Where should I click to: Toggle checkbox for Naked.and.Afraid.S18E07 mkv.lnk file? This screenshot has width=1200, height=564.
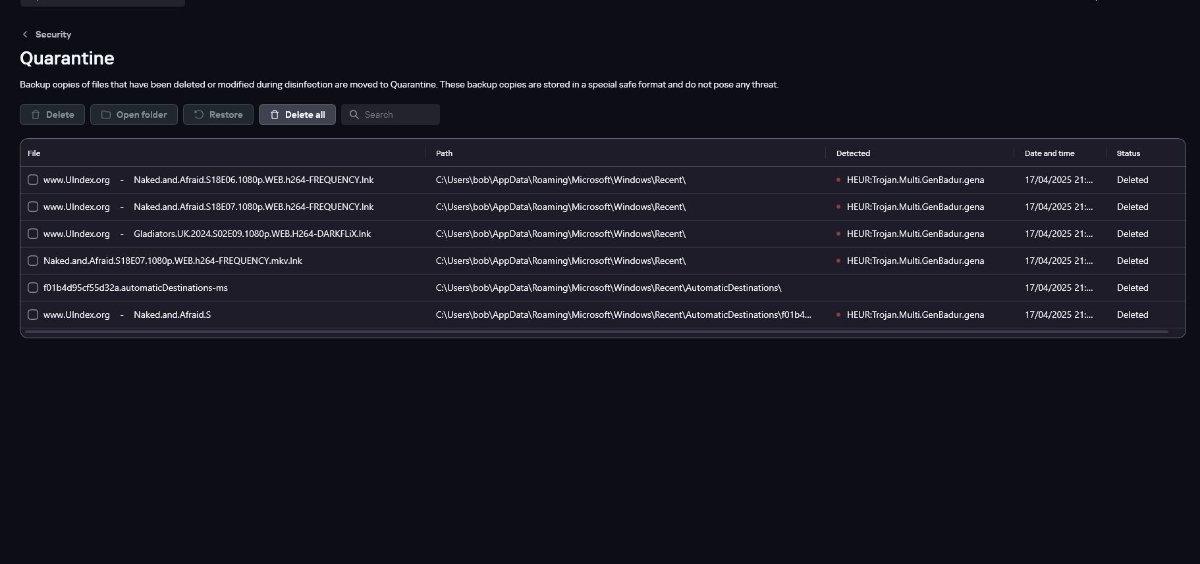tap(33, 261)
